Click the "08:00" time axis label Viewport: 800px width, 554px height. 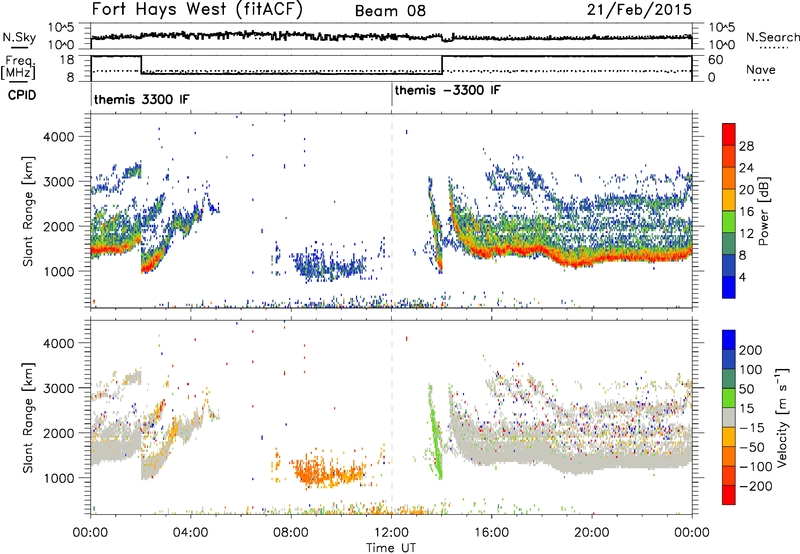(x=291, y=533)
